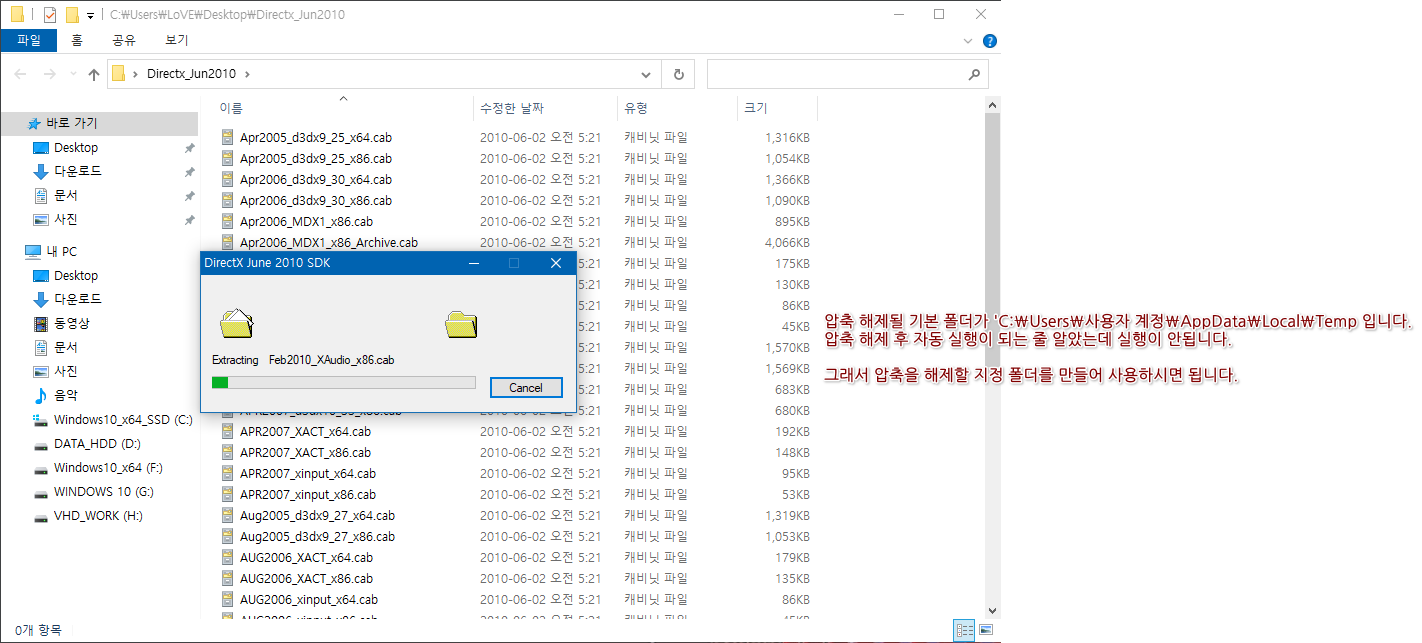This screenshot has width=1422, height=643.
Task: Select file Apr2006_MDX1_x86_Archive.cab
Action: pyautogui.click(x=328, y=242)
